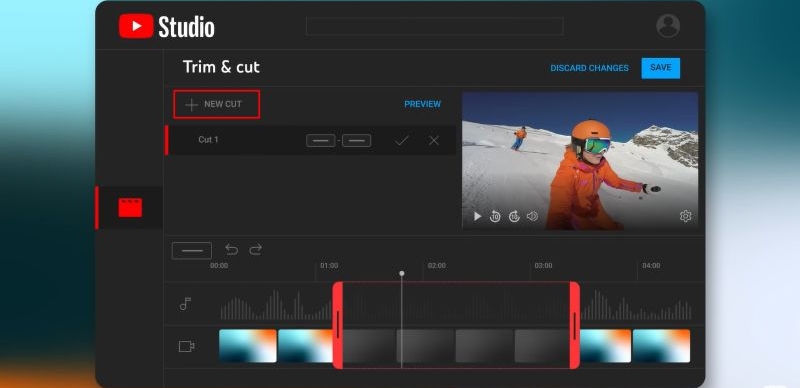Image resolution: width=800 pixels, height=388 pixels.
Task: Play the video preview
Action: 478,216
